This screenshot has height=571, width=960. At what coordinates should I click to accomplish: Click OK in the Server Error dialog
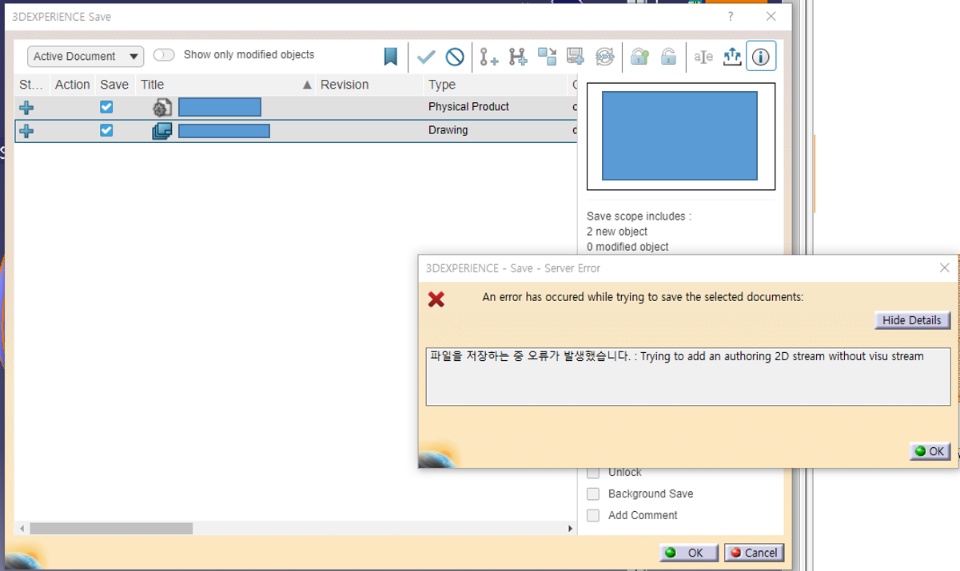(929, 451)
